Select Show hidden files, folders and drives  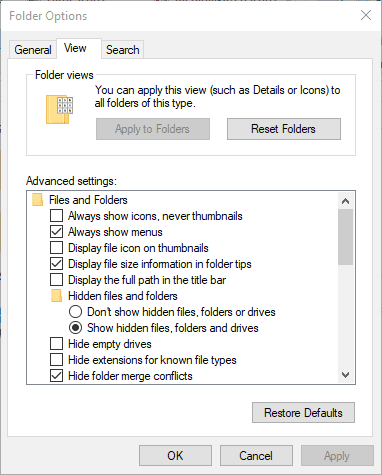click(75, 328)
